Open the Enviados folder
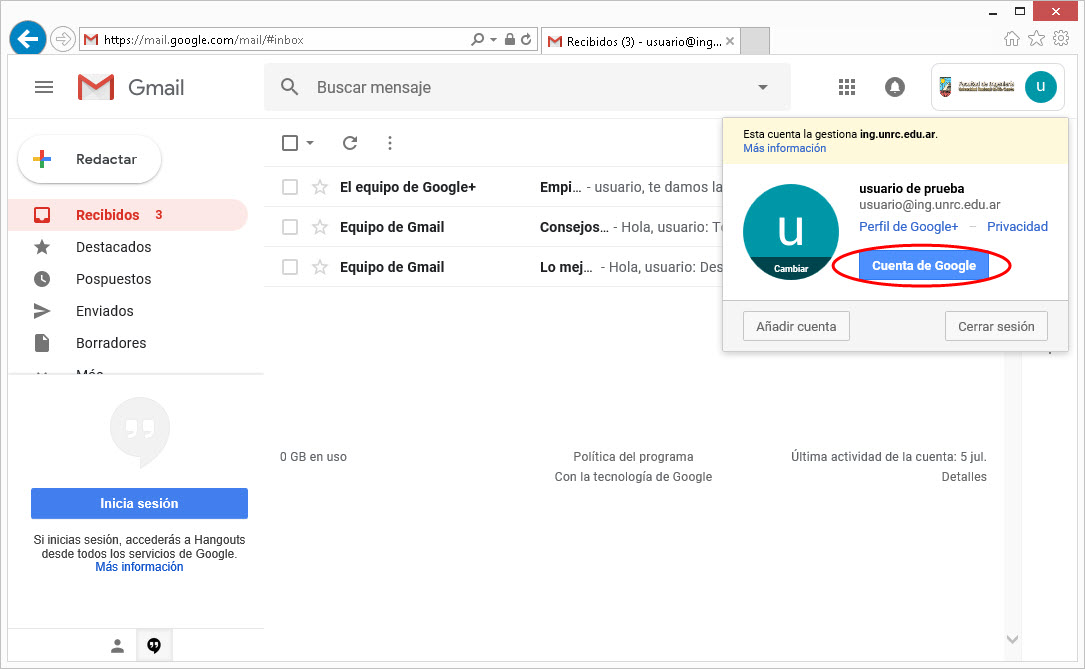Screen dimensions: 1085x669 pyautogui.click(x=104, y=311)
